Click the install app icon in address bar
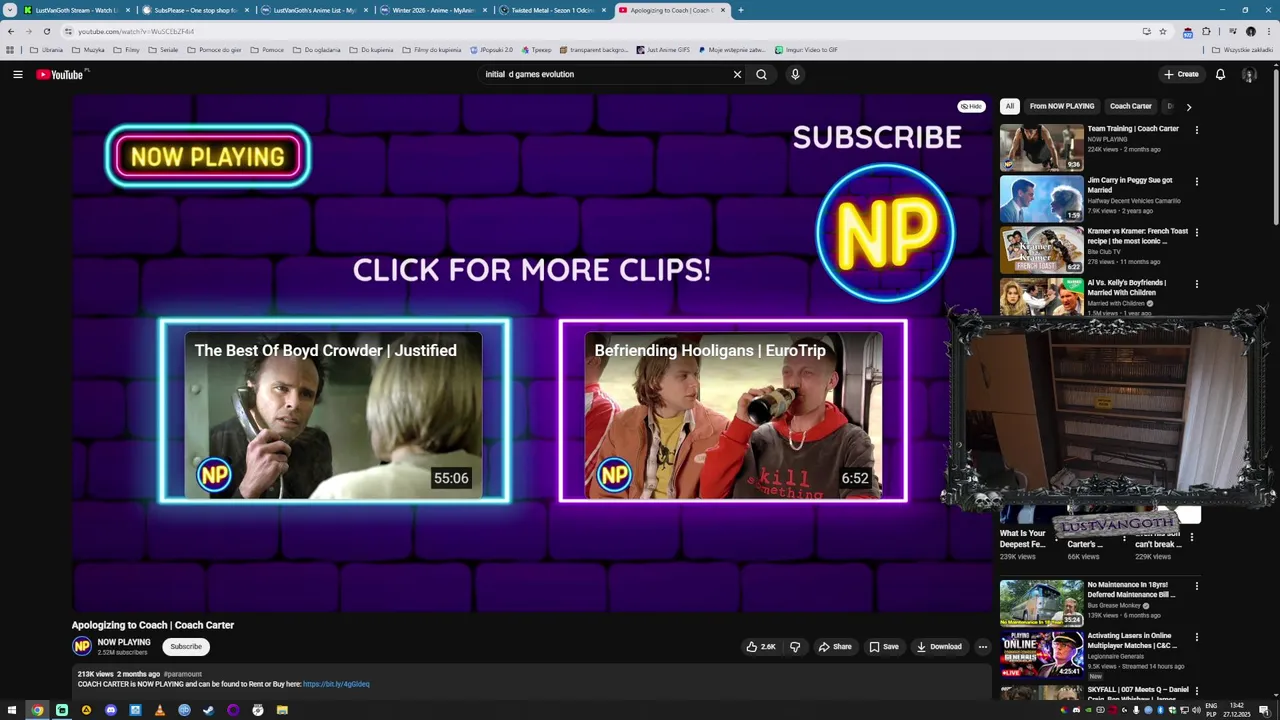 1146,31
